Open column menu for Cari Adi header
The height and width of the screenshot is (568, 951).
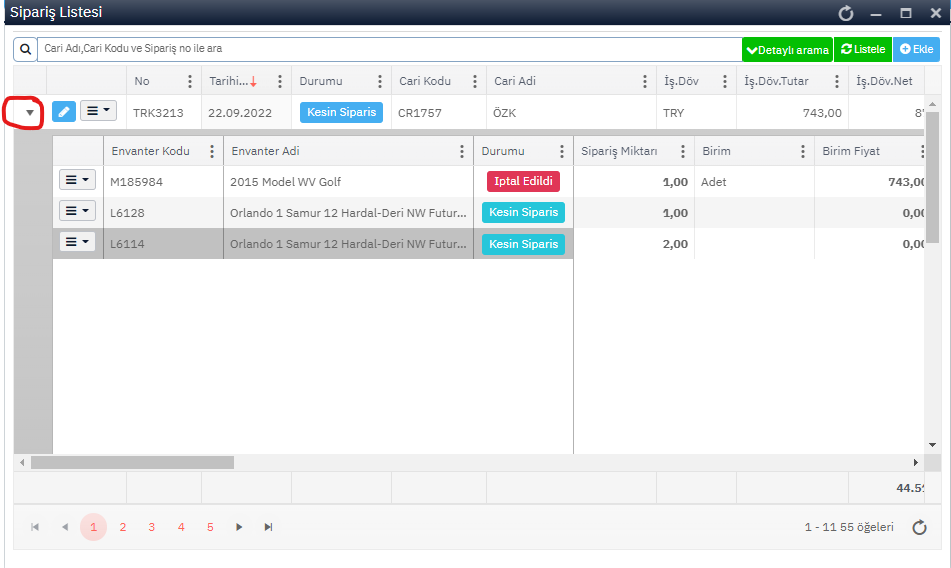point(646,81)
